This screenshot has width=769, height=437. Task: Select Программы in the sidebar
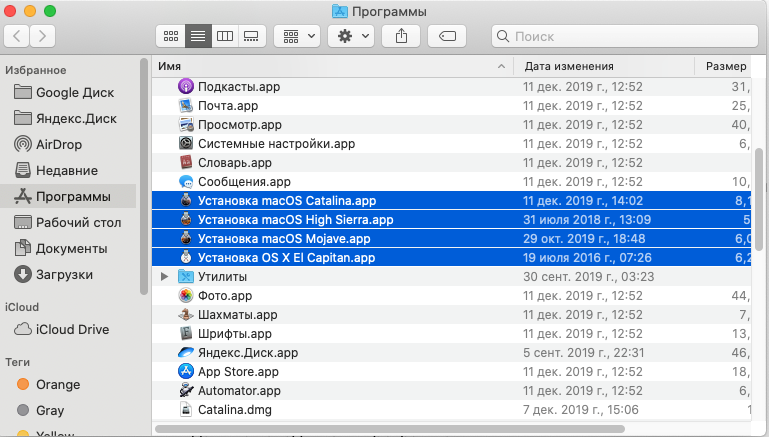tap(69, 196)
